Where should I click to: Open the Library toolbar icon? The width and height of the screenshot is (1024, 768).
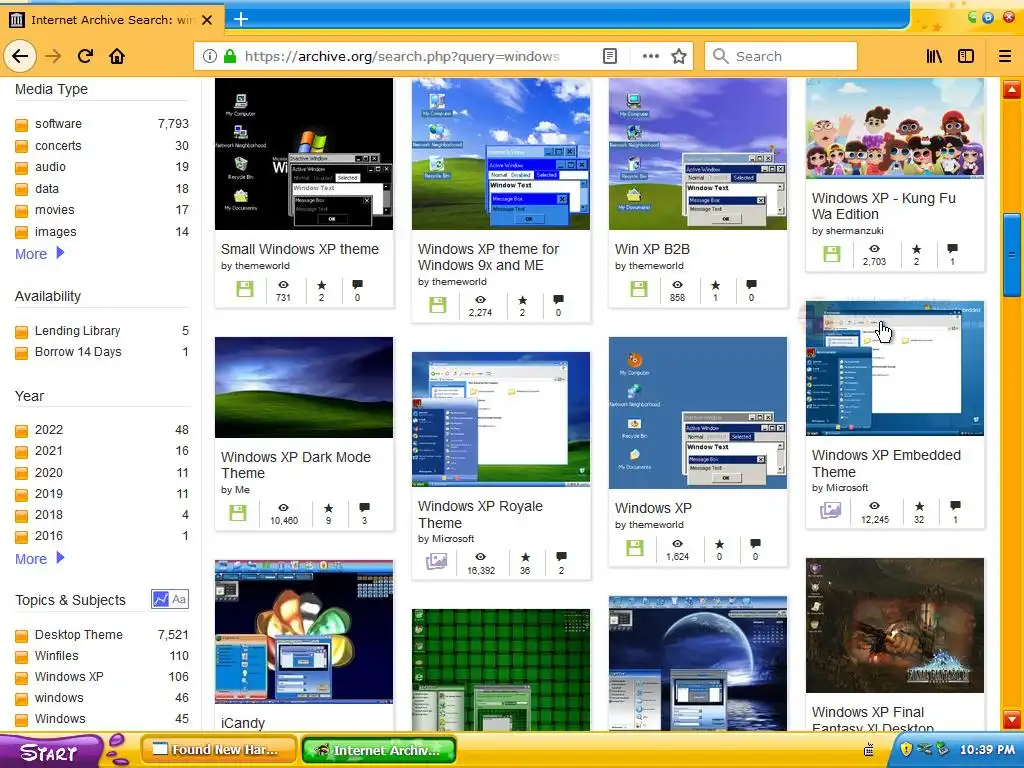934,56
